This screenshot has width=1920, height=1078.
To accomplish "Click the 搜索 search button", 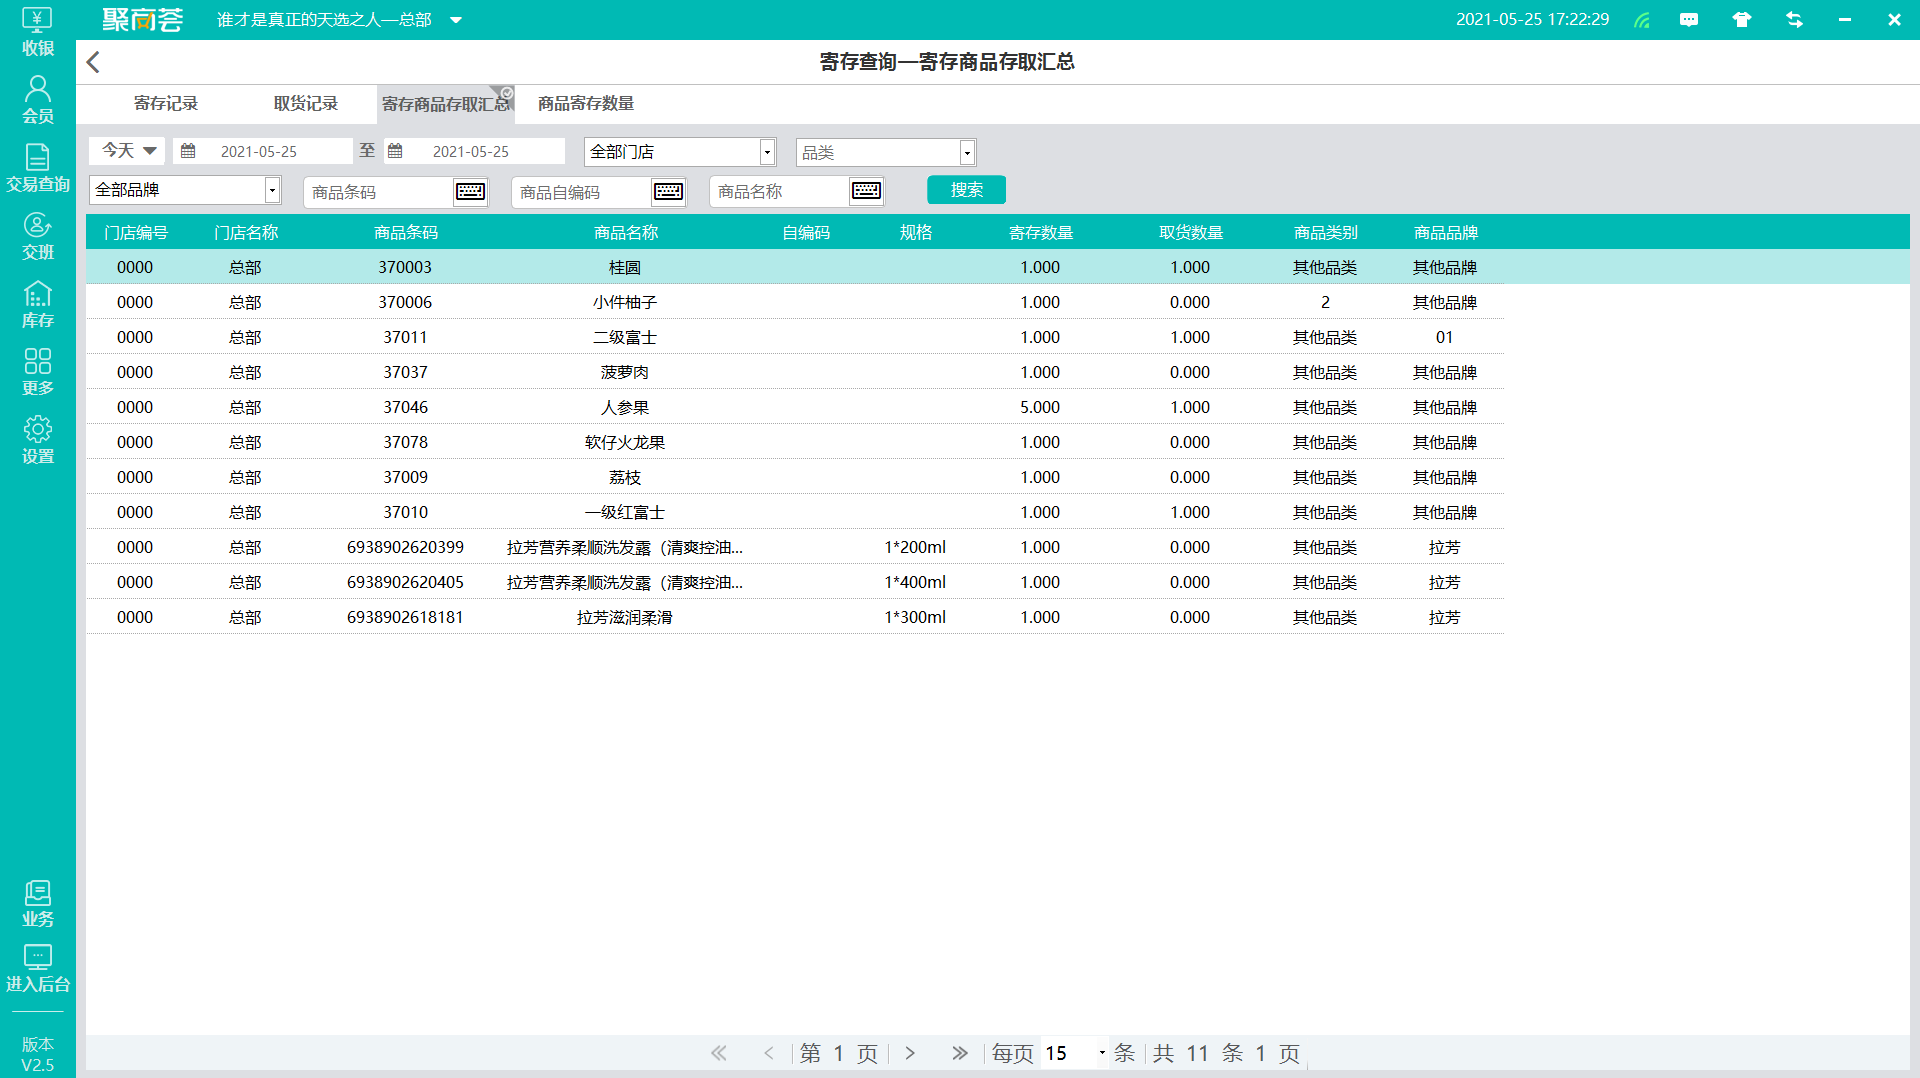I will pos(966,190).
